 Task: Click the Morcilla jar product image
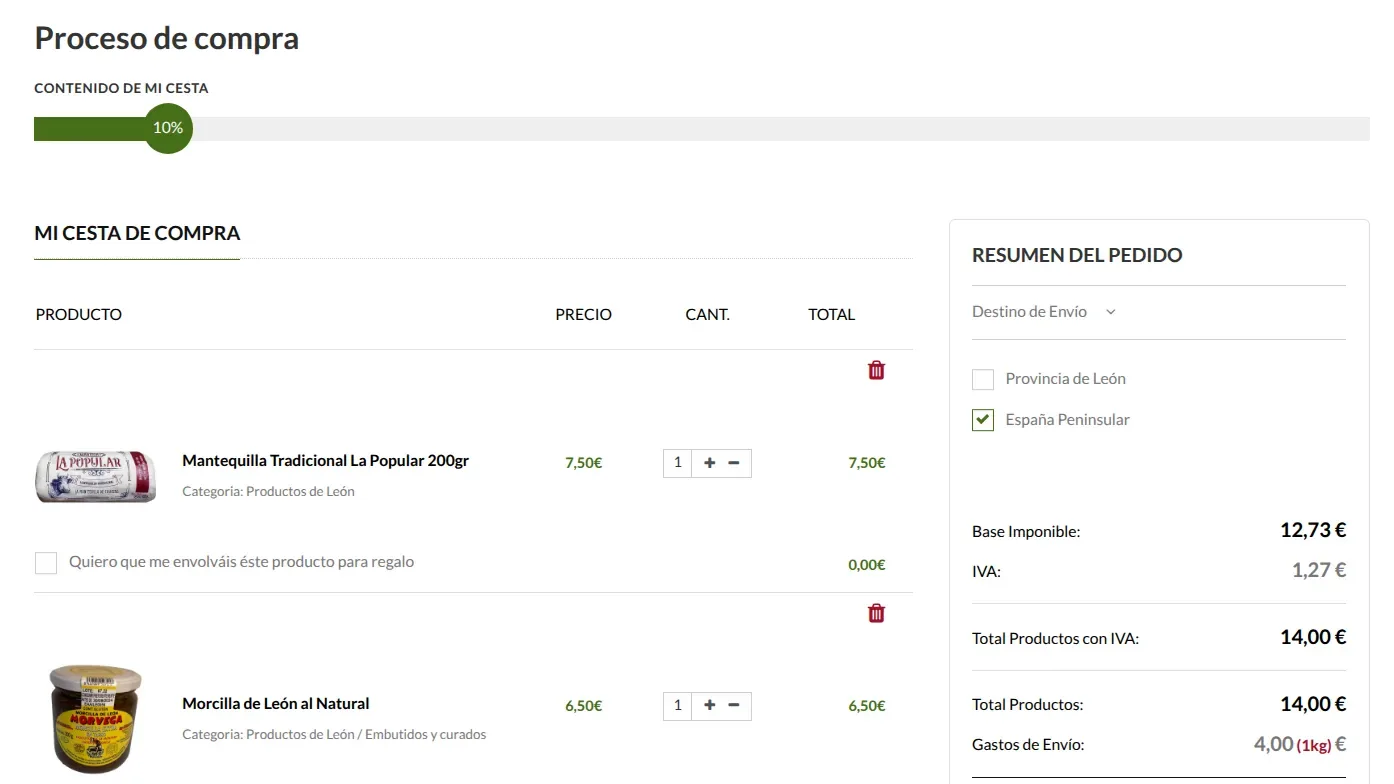click(96, 720)
